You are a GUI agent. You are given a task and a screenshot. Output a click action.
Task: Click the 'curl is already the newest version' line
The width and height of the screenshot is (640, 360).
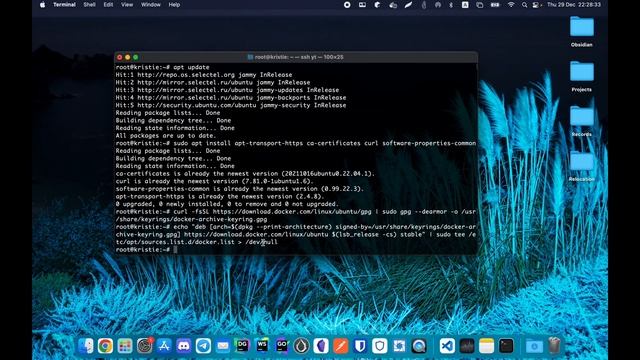pyautogui.click(x=215, y=181)
